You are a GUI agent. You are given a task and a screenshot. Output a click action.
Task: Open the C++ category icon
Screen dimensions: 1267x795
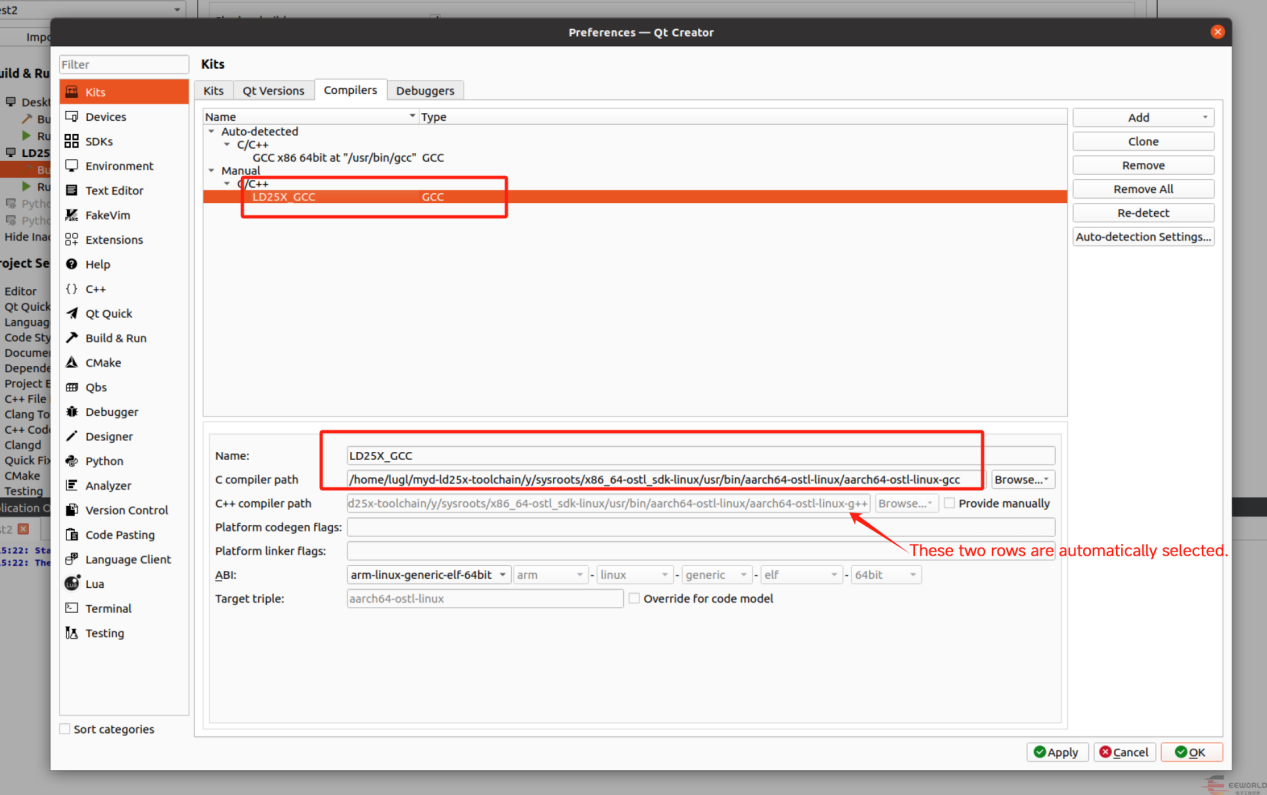[x=72, y=289]
